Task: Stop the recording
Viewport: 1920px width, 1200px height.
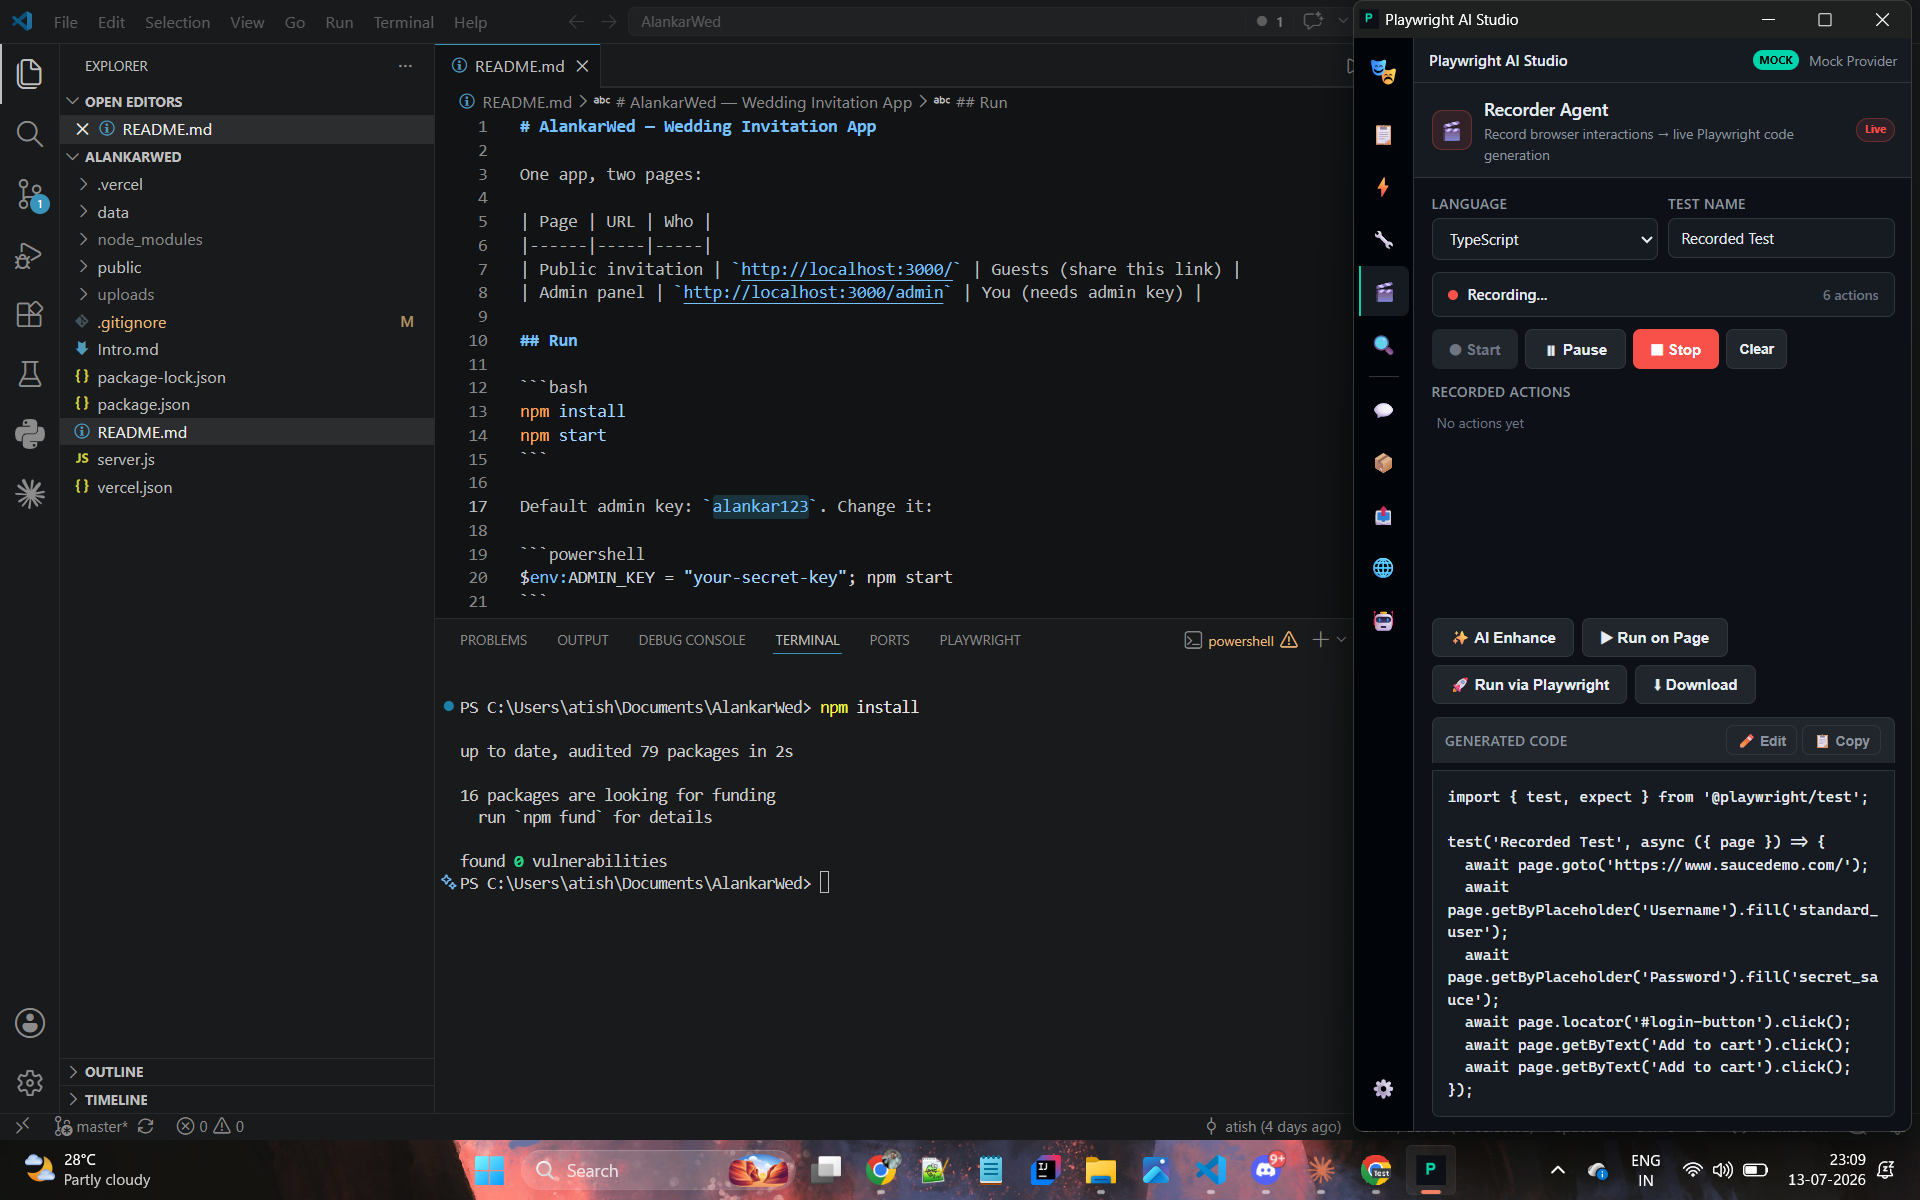Action: pos(1675,349)
